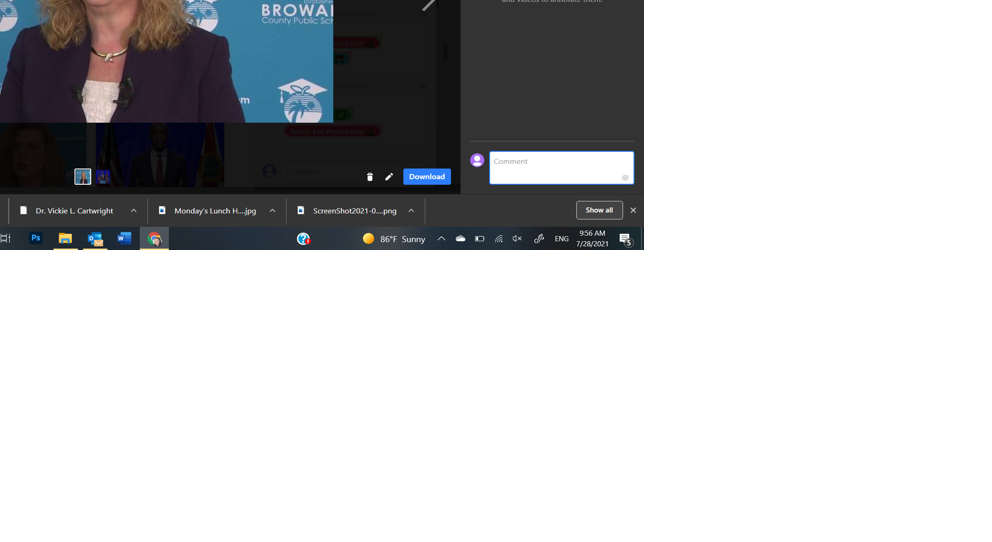This screenshot has height=542, width=992.
Task: Click the Chrome icon in taskbar
Action: click(x=154, y=239)
